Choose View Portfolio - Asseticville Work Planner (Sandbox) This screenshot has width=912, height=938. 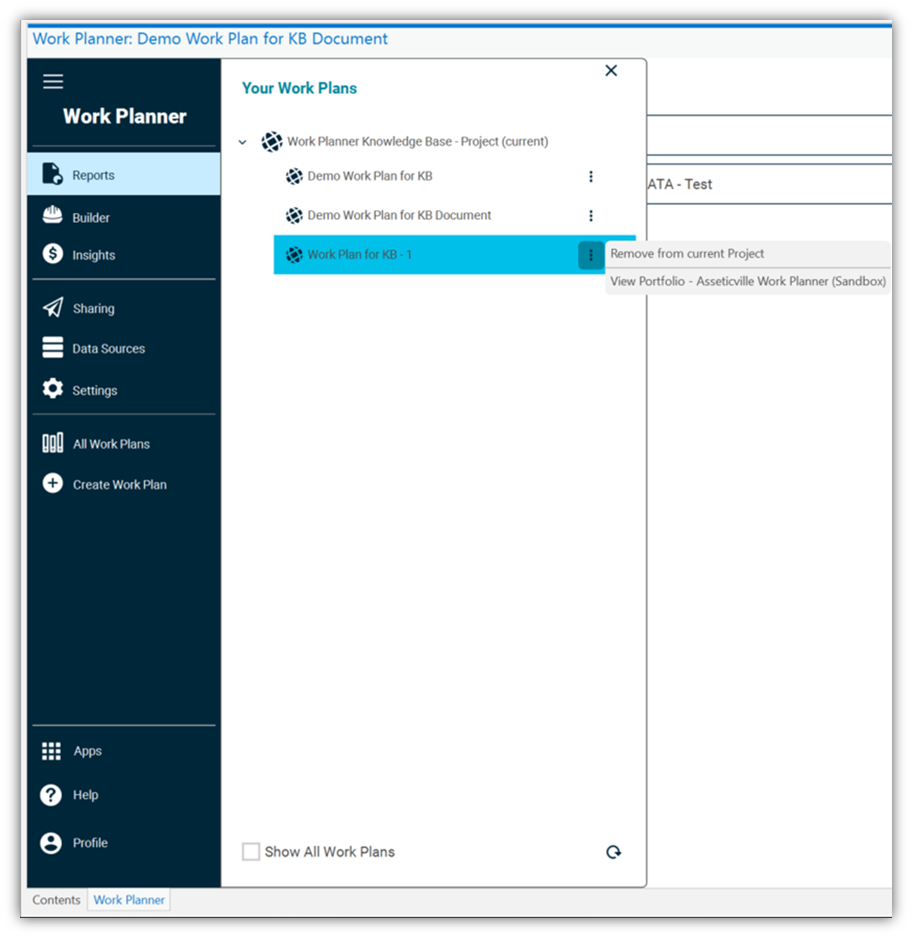pyautogui.click(x=747, y=281)
